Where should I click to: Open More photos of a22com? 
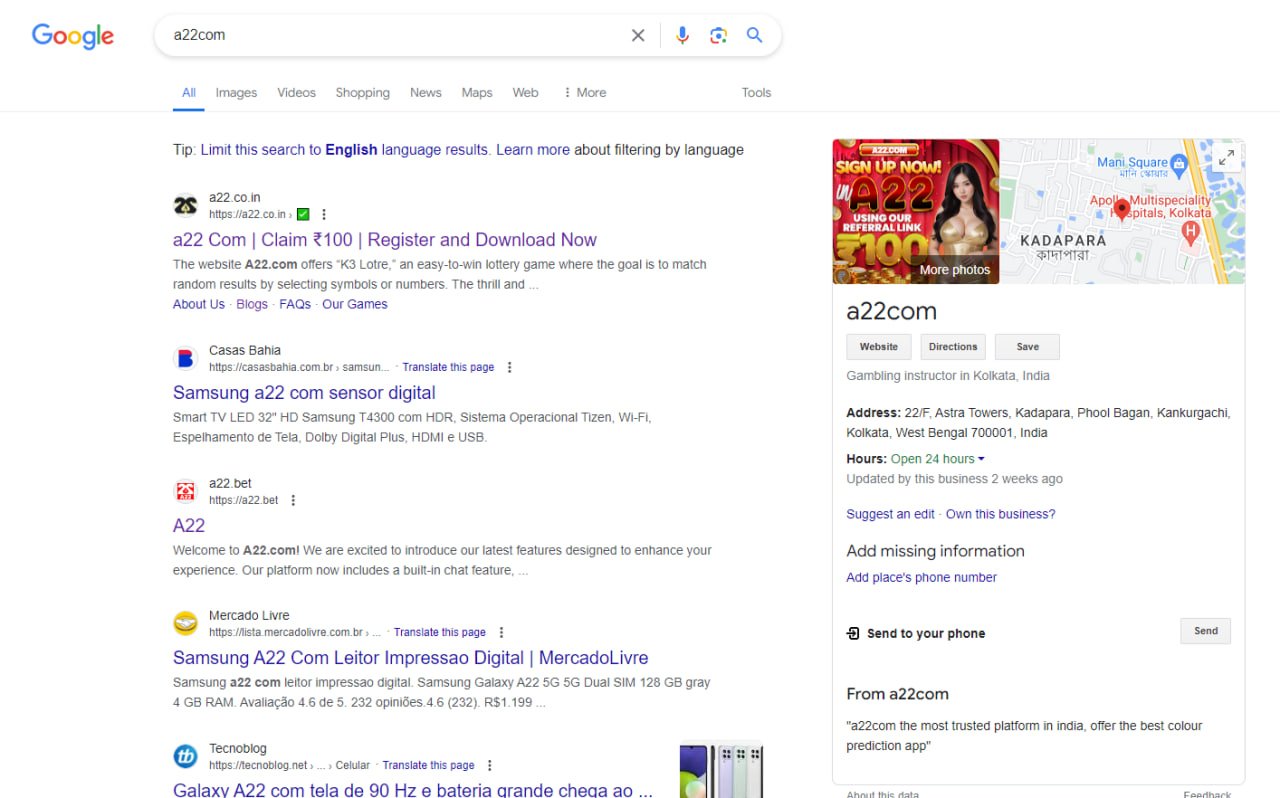[955, 269]
